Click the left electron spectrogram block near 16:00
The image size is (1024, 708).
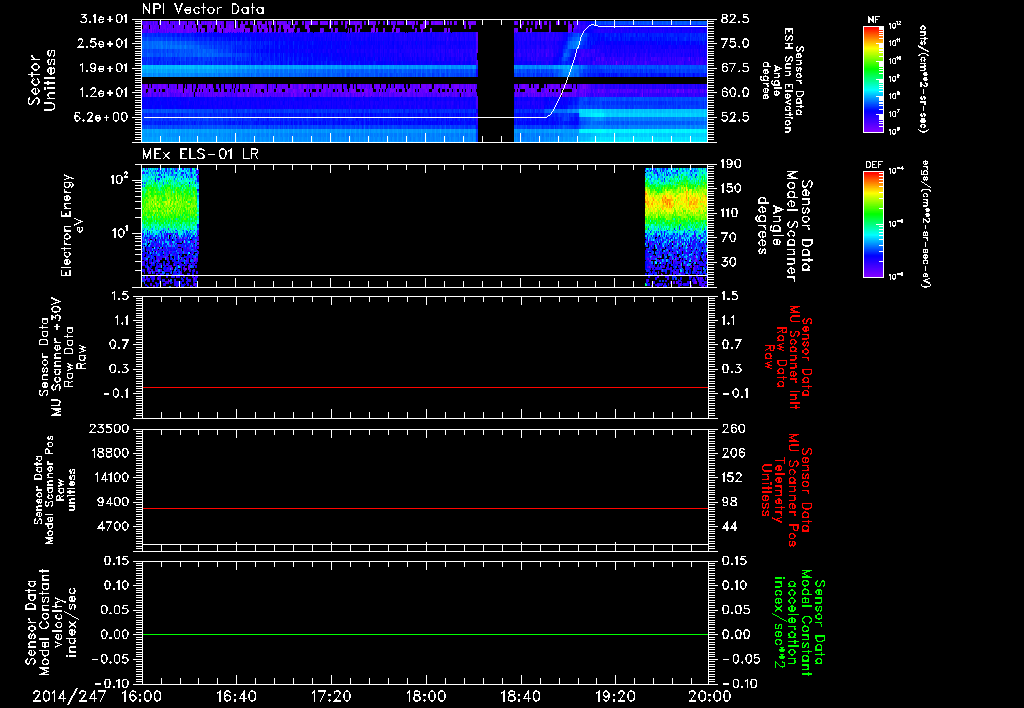click(x=170, y=227)
